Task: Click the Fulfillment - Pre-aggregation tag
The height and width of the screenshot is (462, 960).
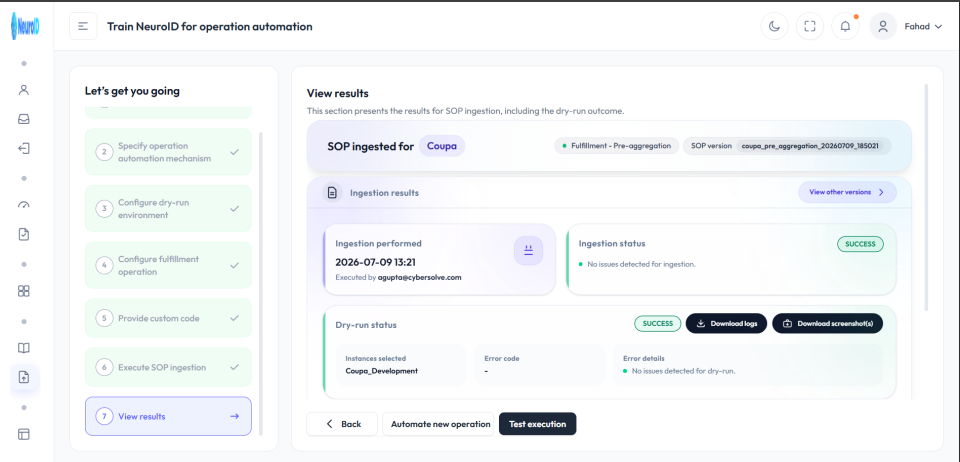Action: [x=617, y=146]
